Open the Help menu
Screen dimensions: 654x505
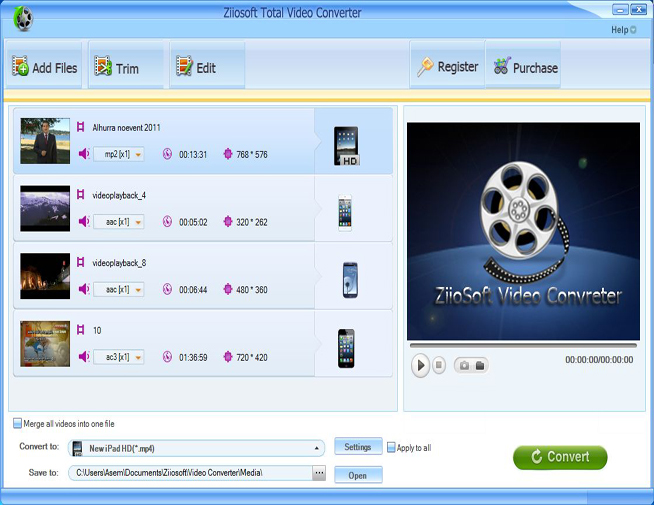pos(624,30)
